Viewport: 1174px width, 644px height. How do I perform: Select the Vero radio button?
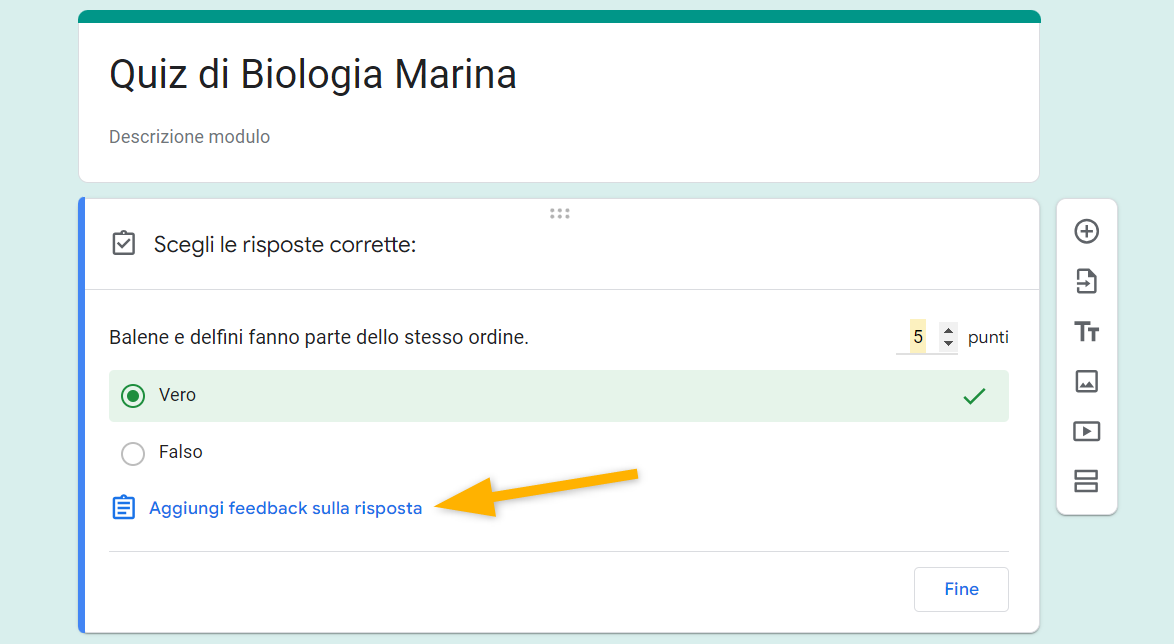pyautogui.click(x=133, y=396)
